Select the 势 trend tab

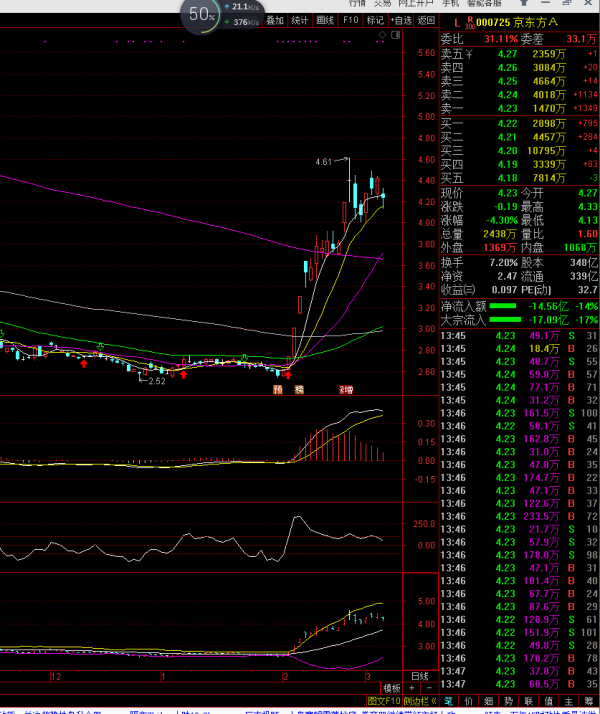tap(509, 701)
